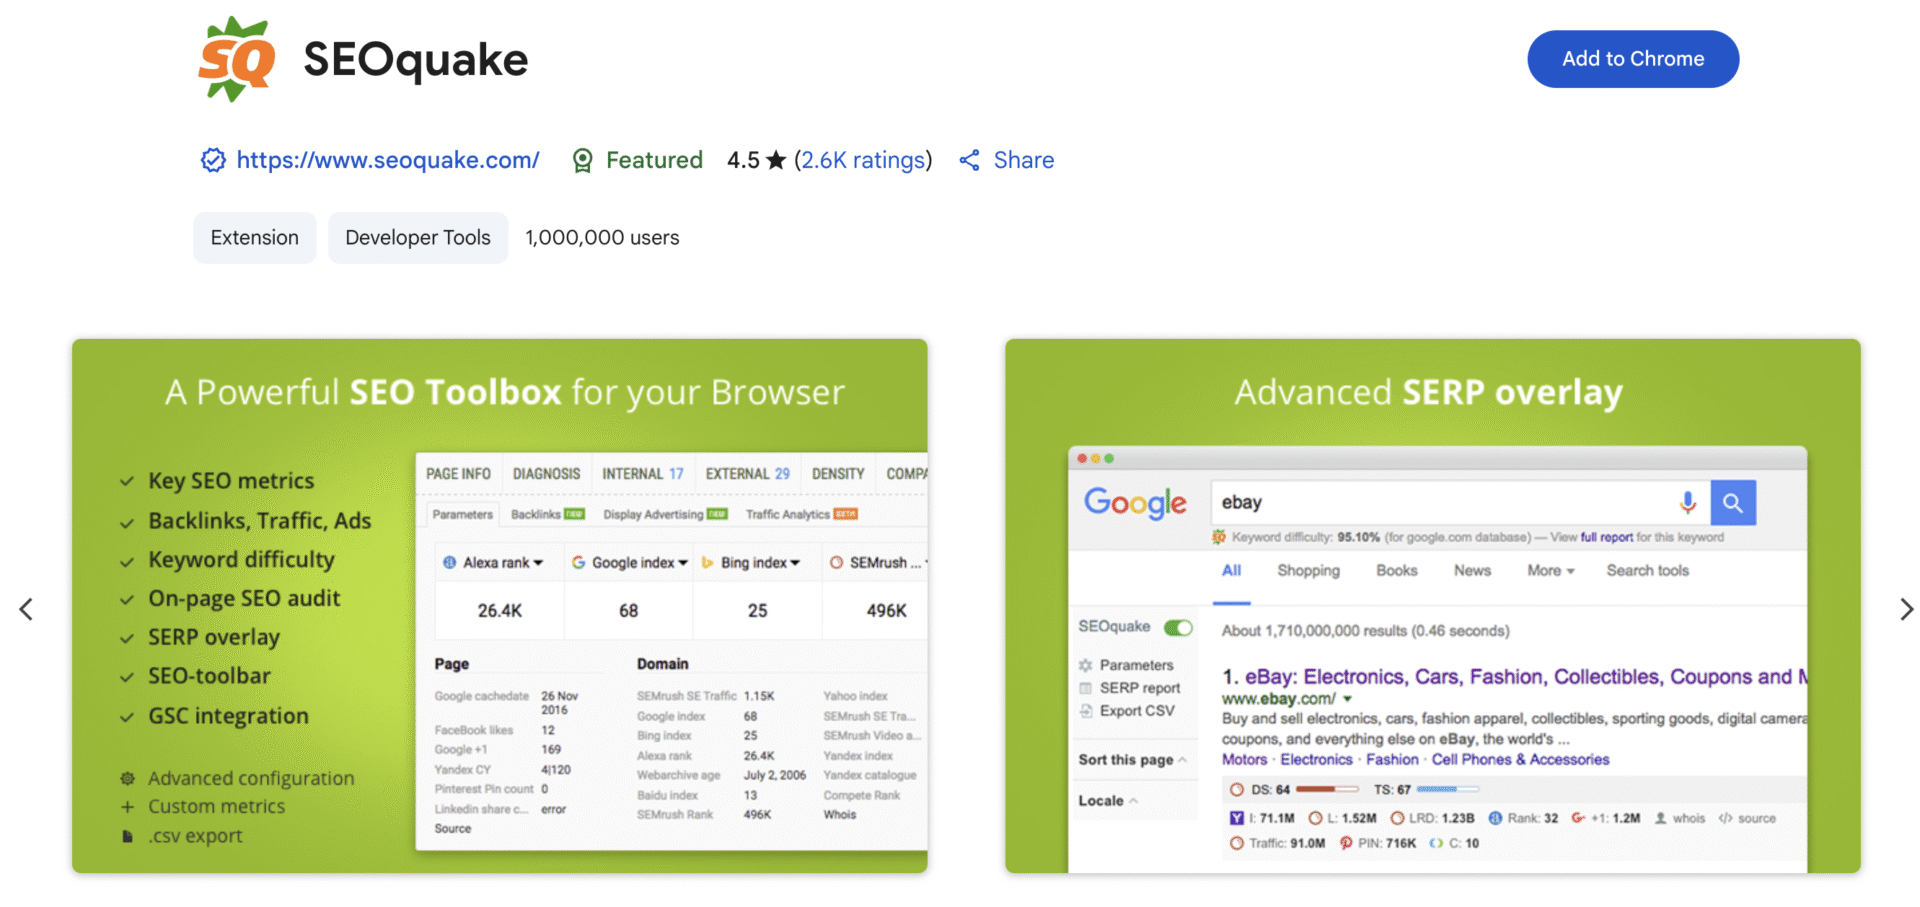Switch to the DIAGNOSIS tab
The width and height of the screenshot is (1920, 907).
tap(546, 474)
